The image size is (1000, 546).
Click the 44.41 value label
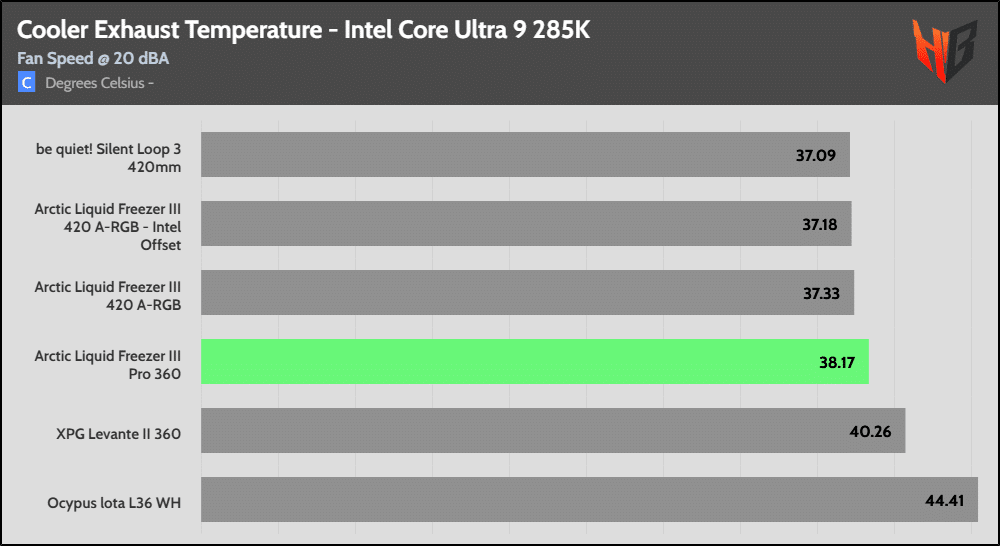point(944,499)
